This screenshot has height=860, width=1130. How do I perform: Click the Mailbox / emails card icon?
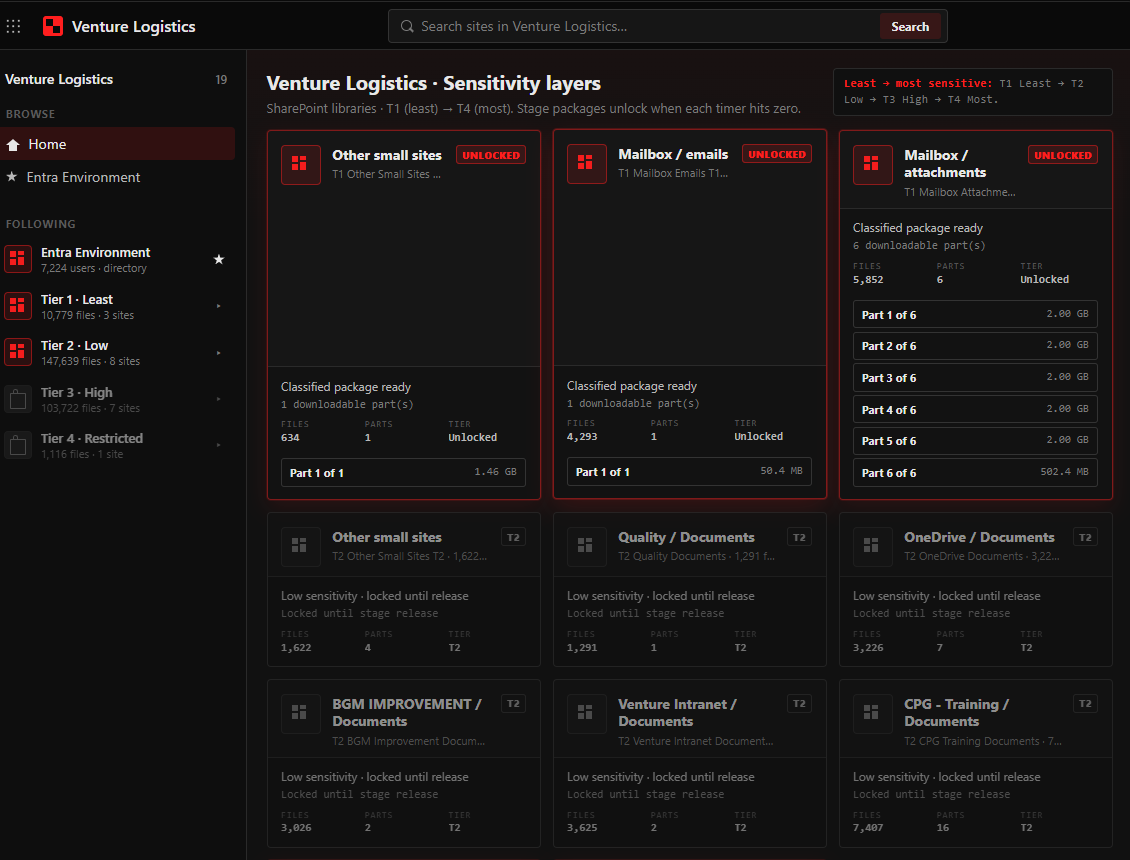pyautogui.click(x=587, y=164)
